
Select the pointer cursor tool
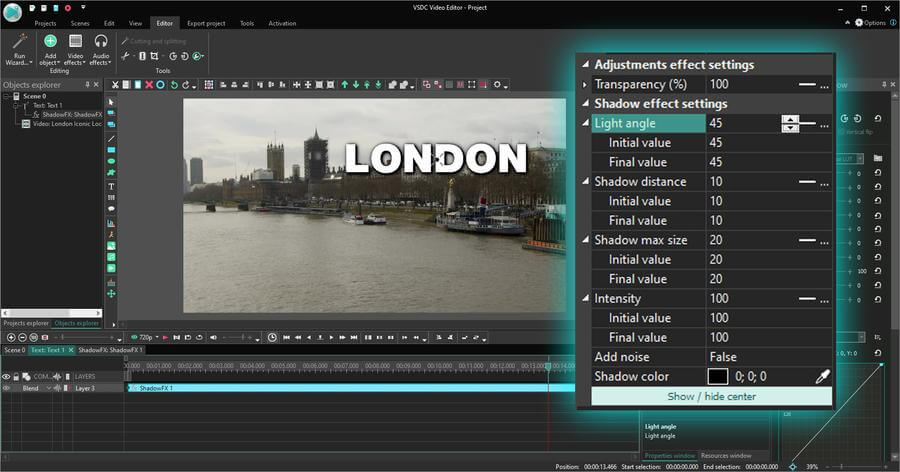pyautogui.click(x=111, y=102)
